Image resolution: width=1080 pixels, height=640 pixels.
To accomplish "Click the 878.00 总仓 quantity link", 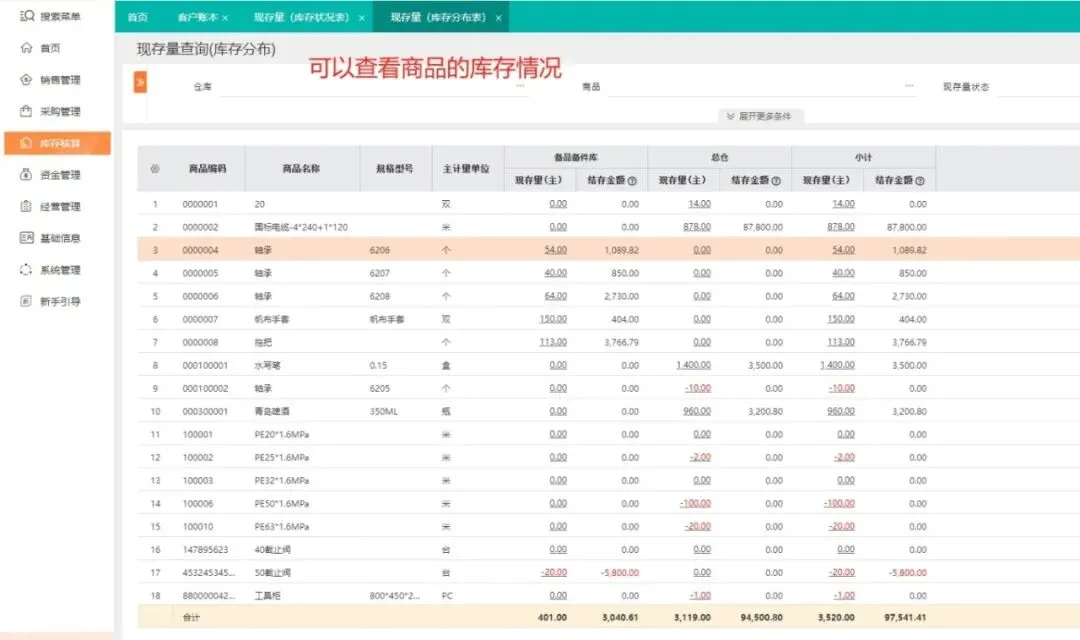I will tap(697, 227).
